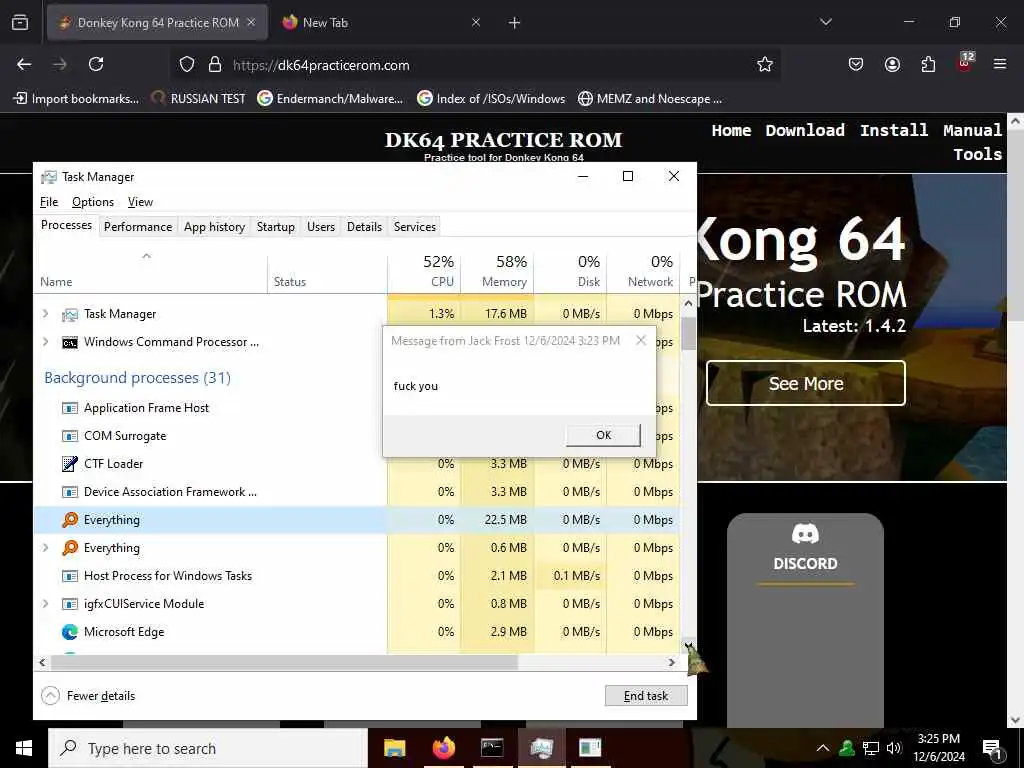Viewport: 1024px width, 768px height.
Task: Open a new tab with plus button
Action: 514,23
